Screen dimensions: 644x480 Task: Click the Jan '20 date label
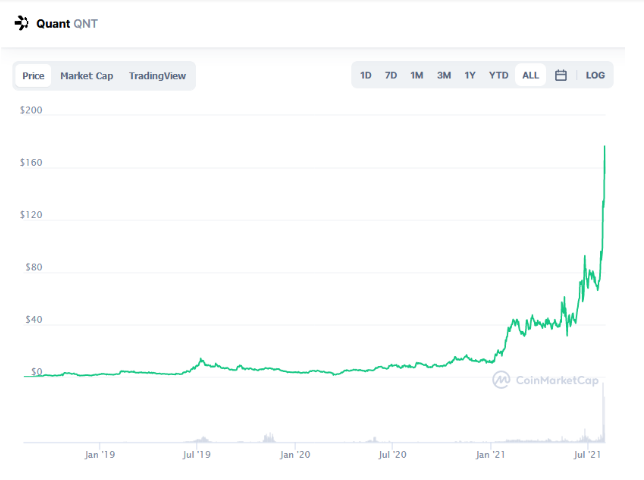[x=295, y=455]
